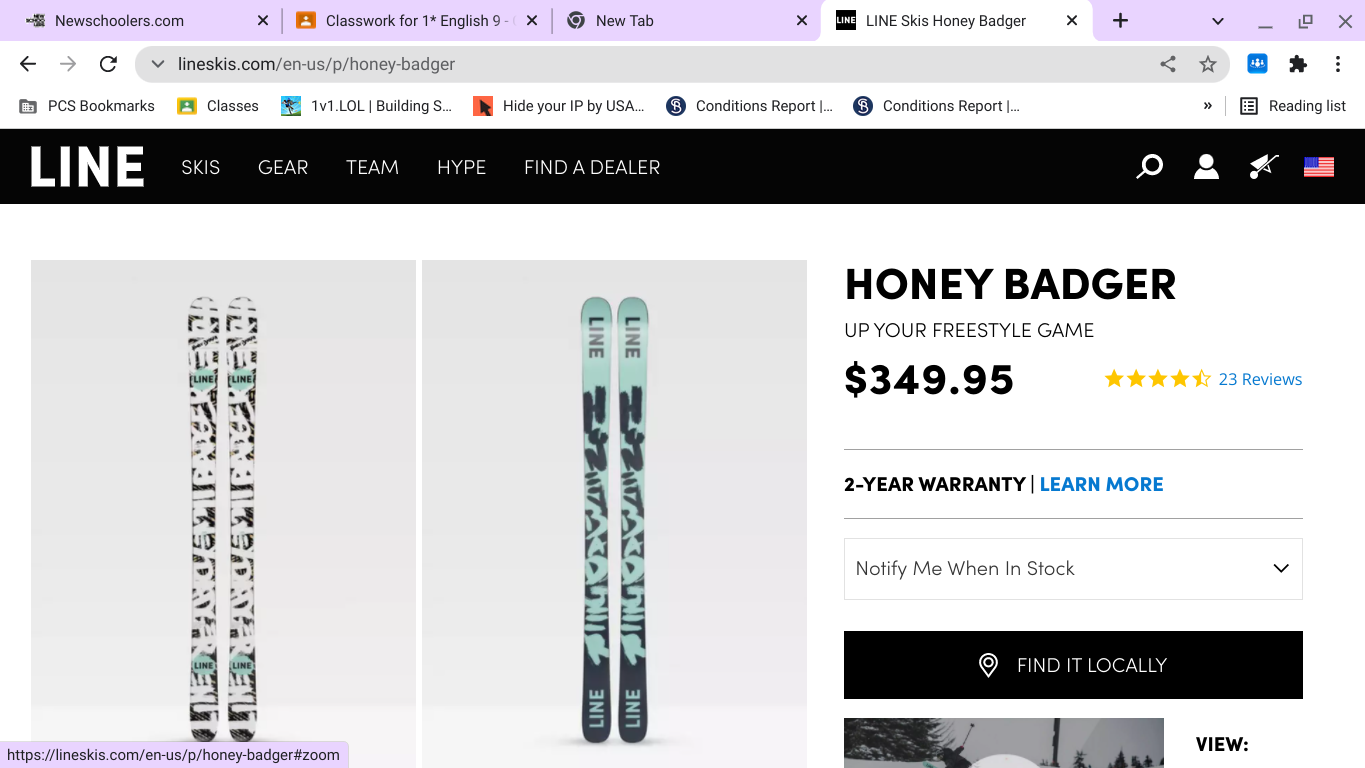The height and width of the screenshot is (768, 1365).
Task: Open the site search magnifier icon
Action: pyautogui.click(x=1150, y=167)
